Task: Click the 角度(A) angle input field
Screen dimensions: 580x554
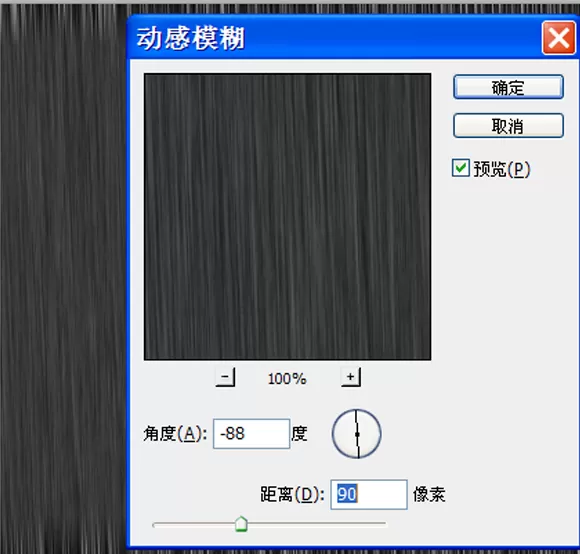Action: [x=251, y=433]
